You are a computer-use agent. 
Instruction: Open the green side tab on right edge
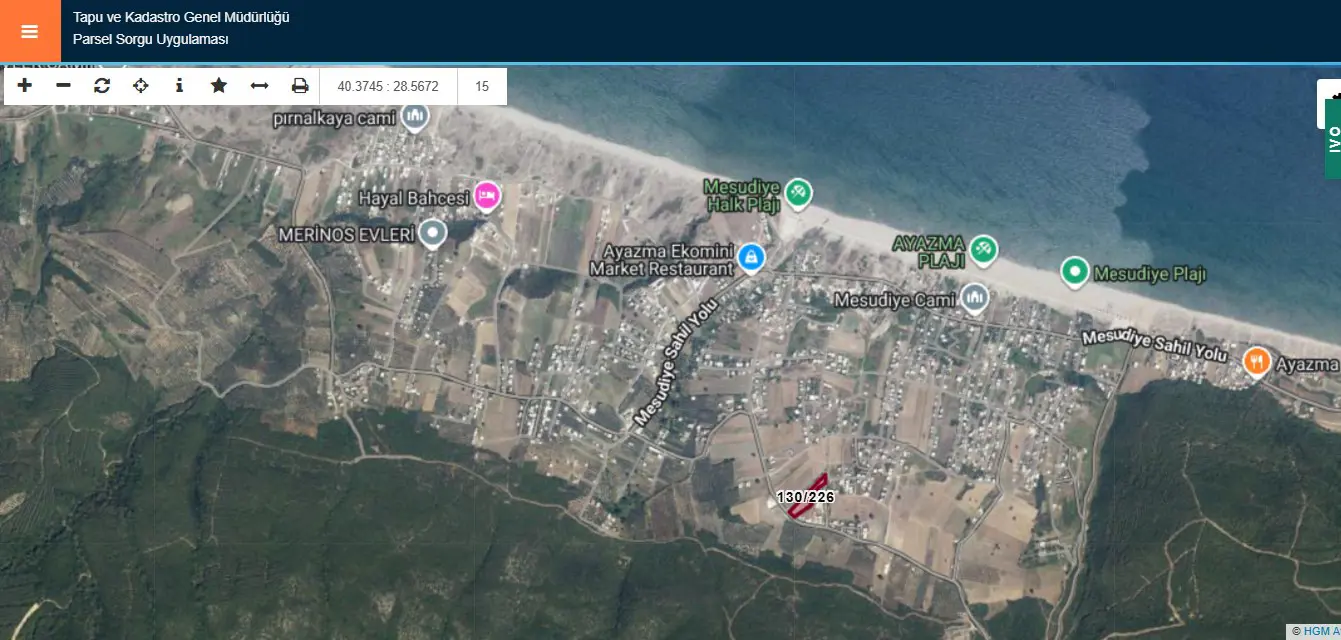click(1333, 138)
